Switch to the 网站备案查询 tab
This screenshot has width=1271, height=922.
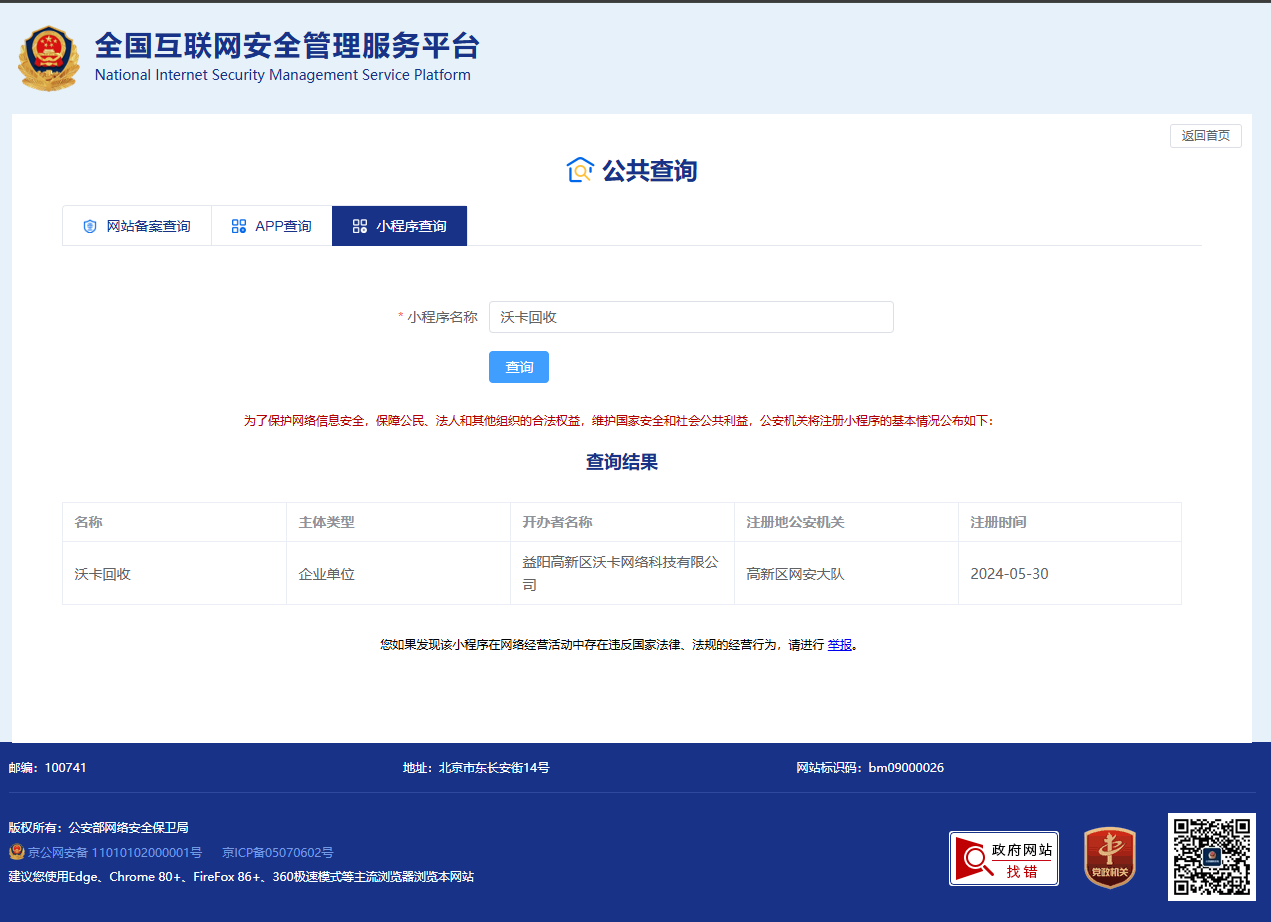[x=137, y=226]
